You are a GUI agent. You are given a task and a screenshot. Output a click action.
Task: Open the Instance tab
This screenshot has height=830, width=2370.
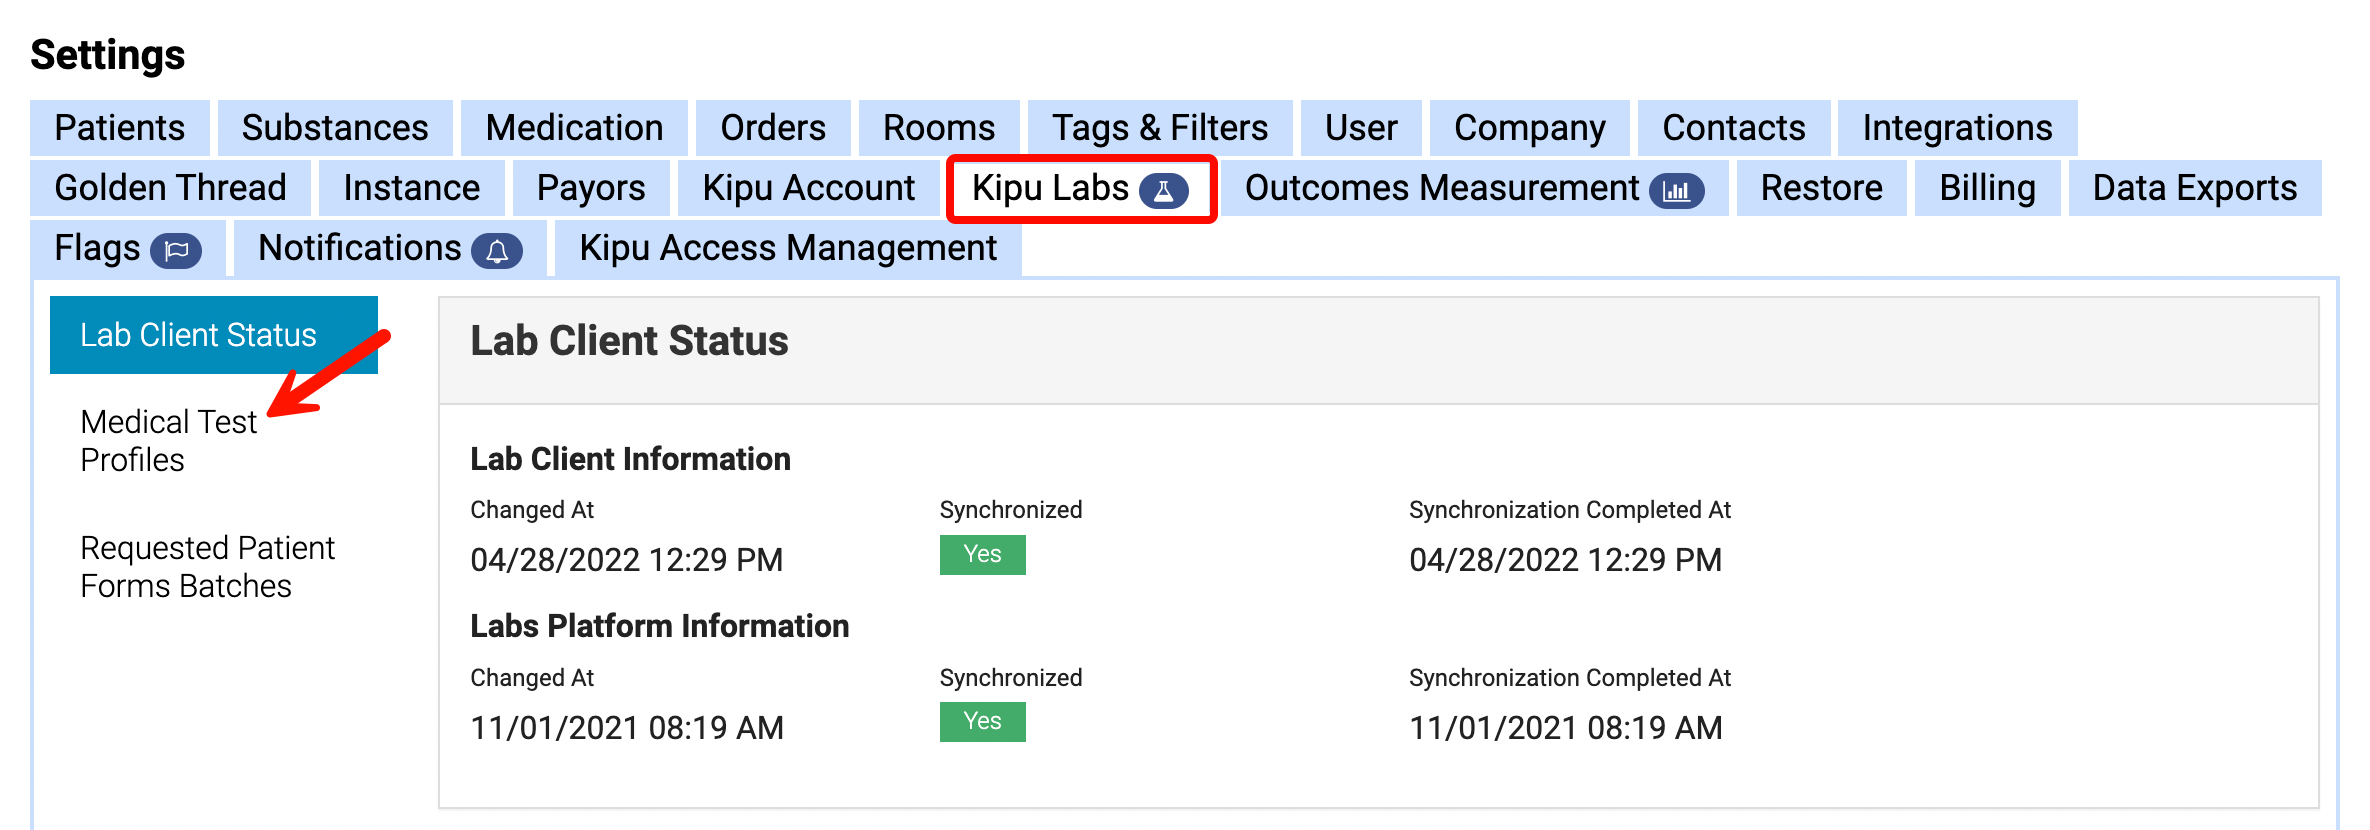(x=411, y=188)
